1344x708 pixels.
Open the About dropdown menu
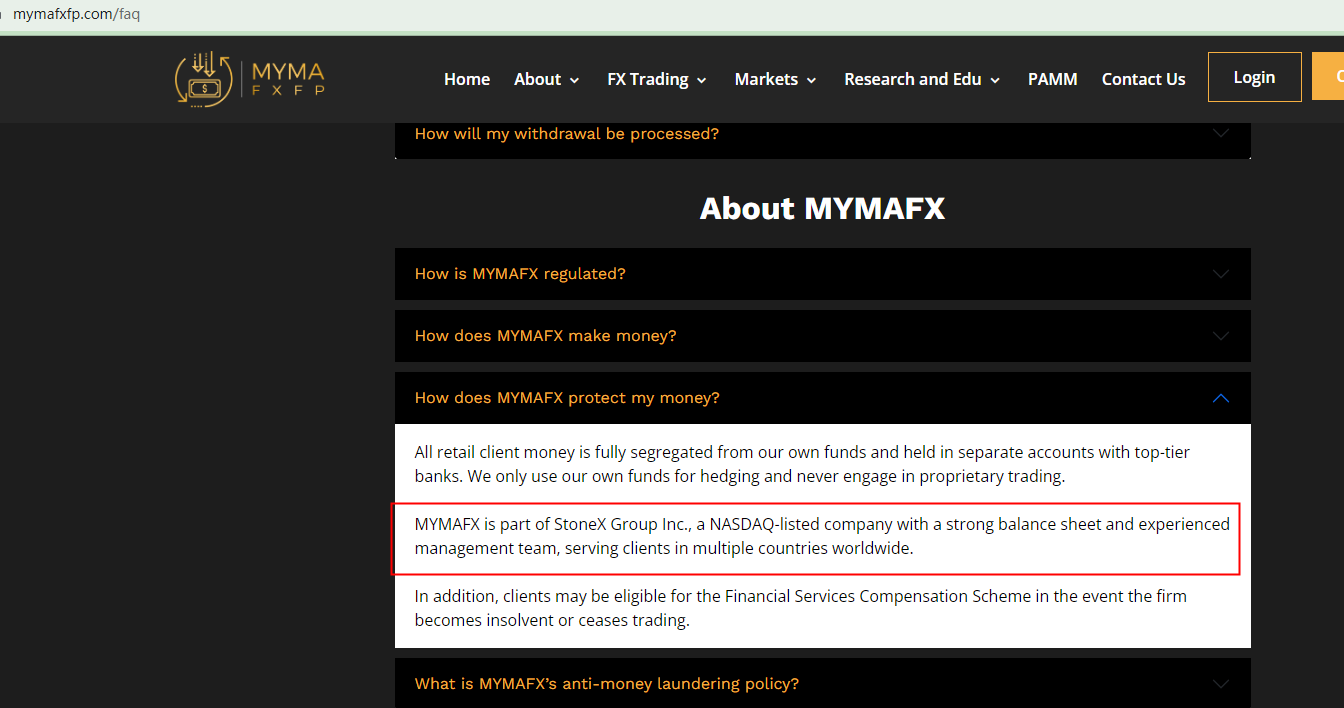click(x=546, y=79)
